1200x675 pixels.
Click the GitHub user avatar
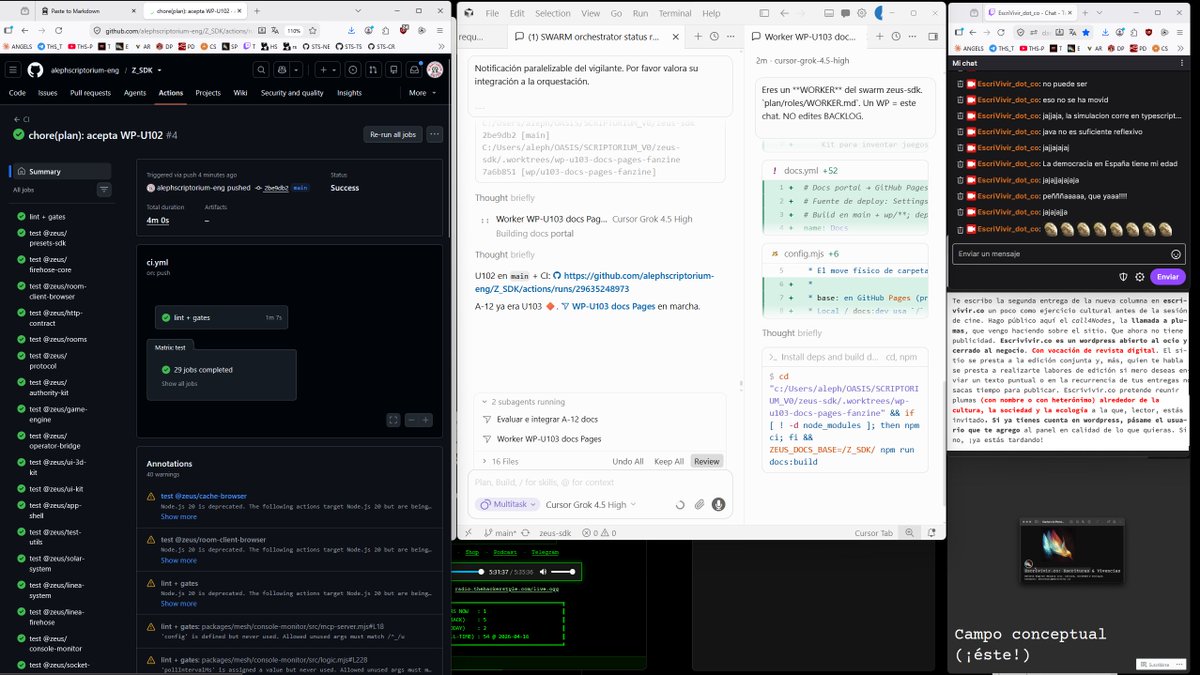[x=435, y=70]
